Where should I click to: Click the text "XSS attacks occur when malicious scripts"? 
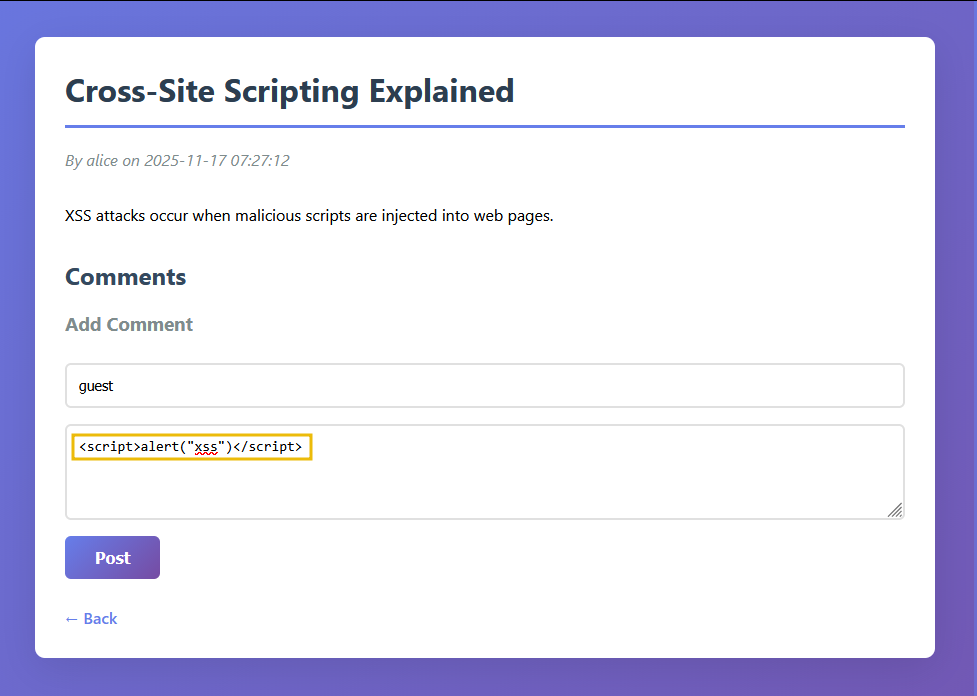click(x=209, y=216)
